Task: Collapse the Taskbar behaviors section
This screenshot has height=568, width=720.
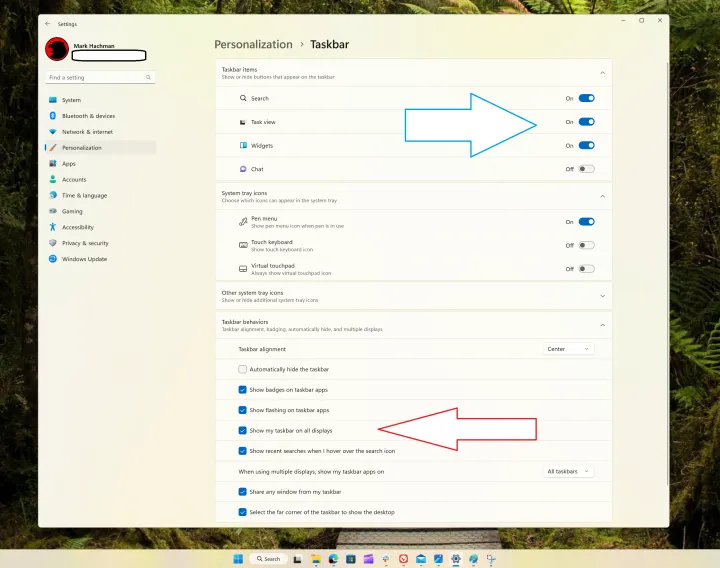Action: click(602, 325)
